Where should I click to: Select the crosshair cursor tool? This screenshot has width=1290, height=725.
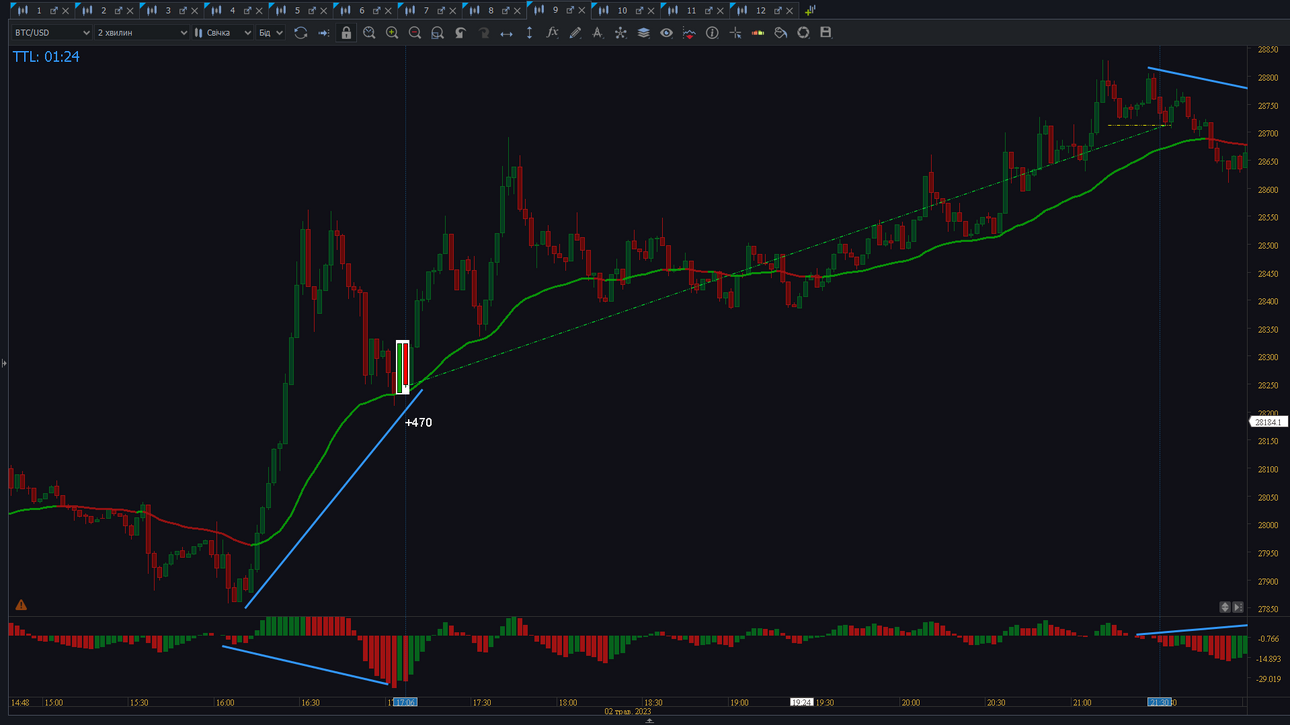pyautogui.click(x=735, y=33)
